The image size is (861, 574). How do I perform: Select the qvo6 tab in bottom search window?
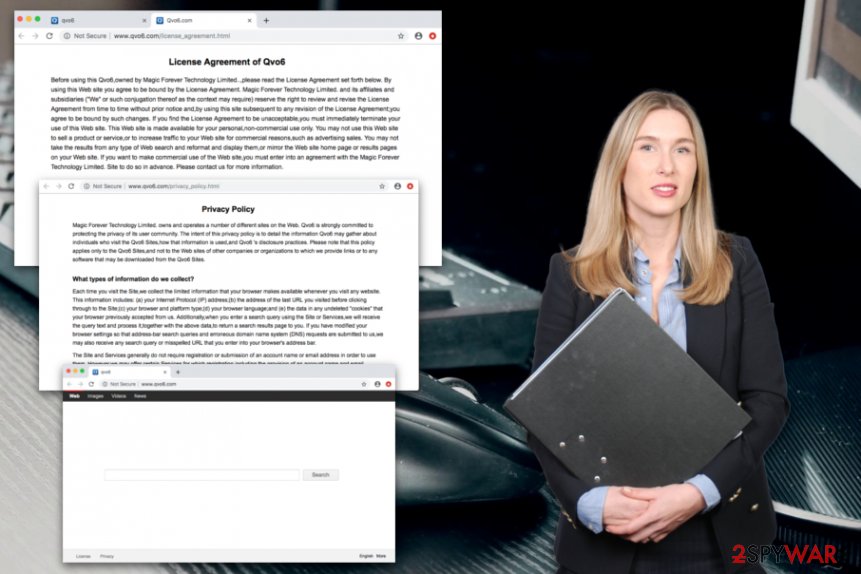[x=129, y=372]
